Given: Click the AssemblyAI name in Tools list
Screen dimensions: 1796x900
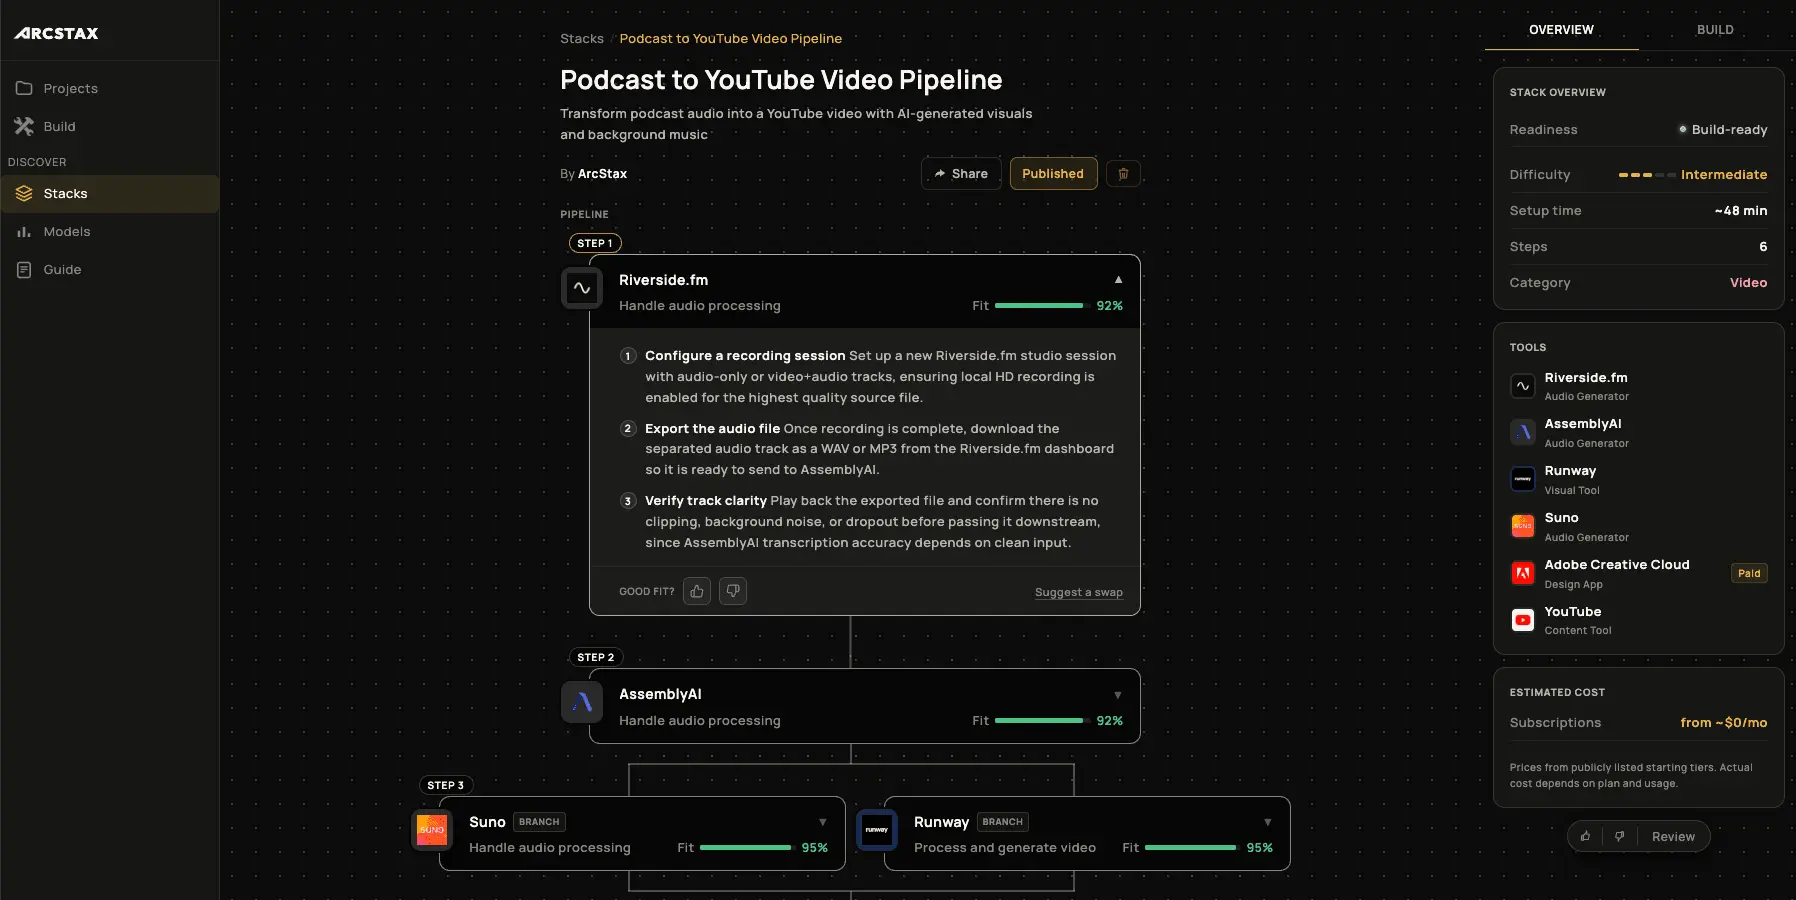Looking at the screenshot, I should 1583,424.
